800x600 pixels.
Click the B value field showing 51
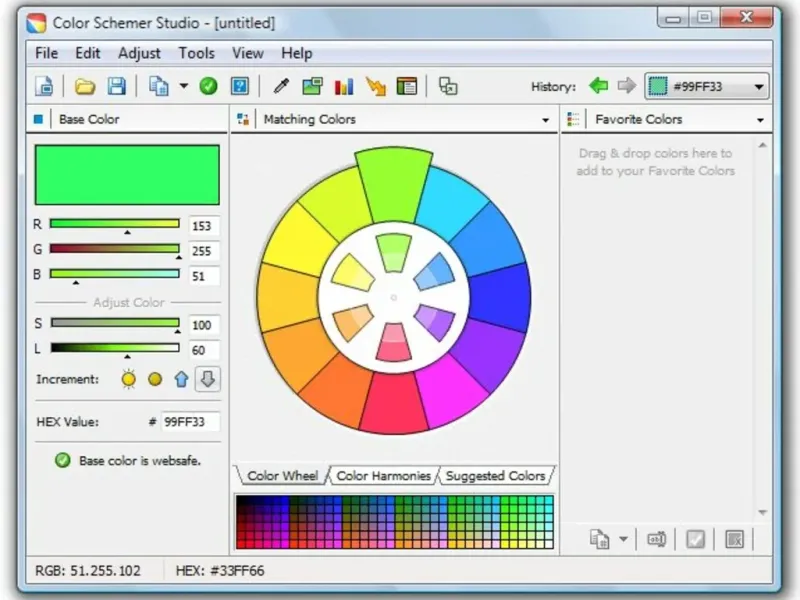click(x=204, y=276)
